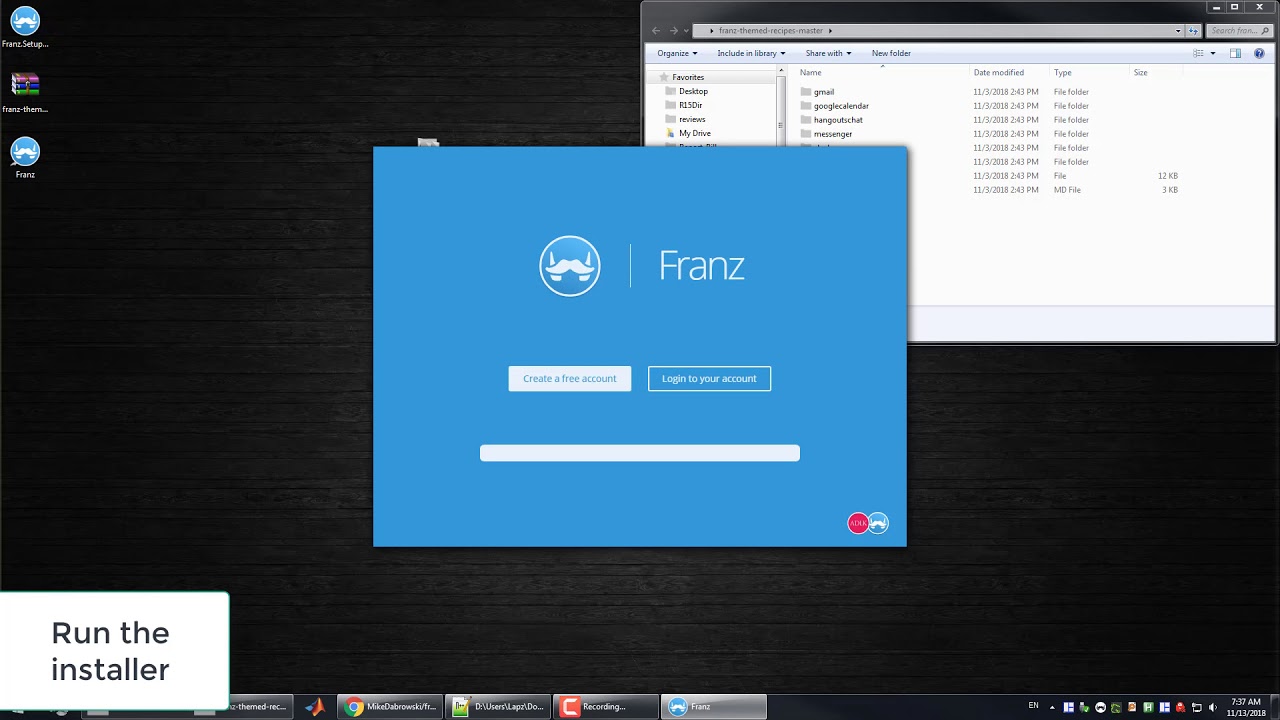Viewport: 1280px width, 720px height.
Task: Open franz-themed-rec taskbar button
Action: click(x=260, y=707)
